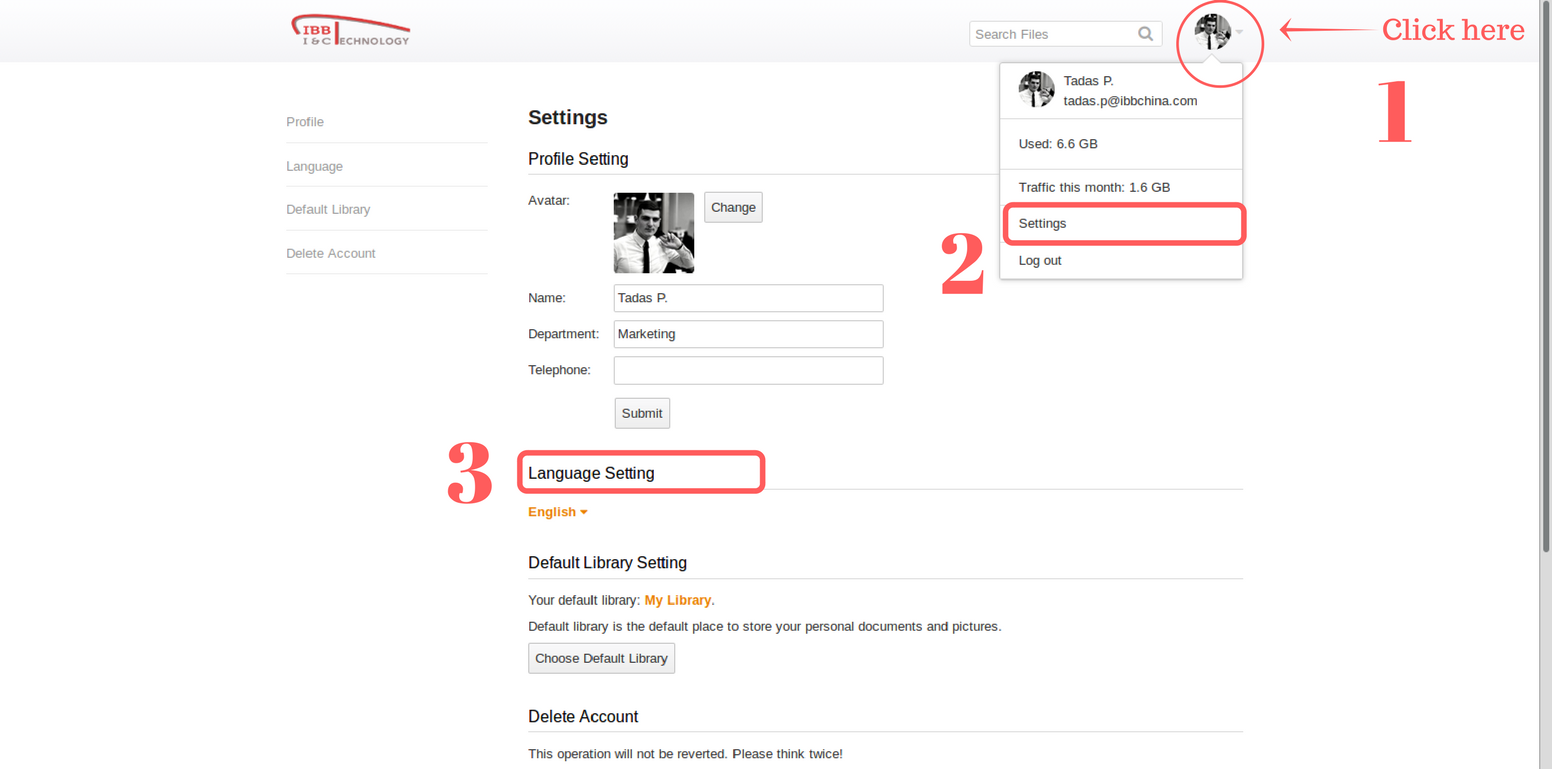Image resolution: width=1552 pixels, height=769 pixels.
Task: Select Settings in the user menu
Action: (1122, 224)
